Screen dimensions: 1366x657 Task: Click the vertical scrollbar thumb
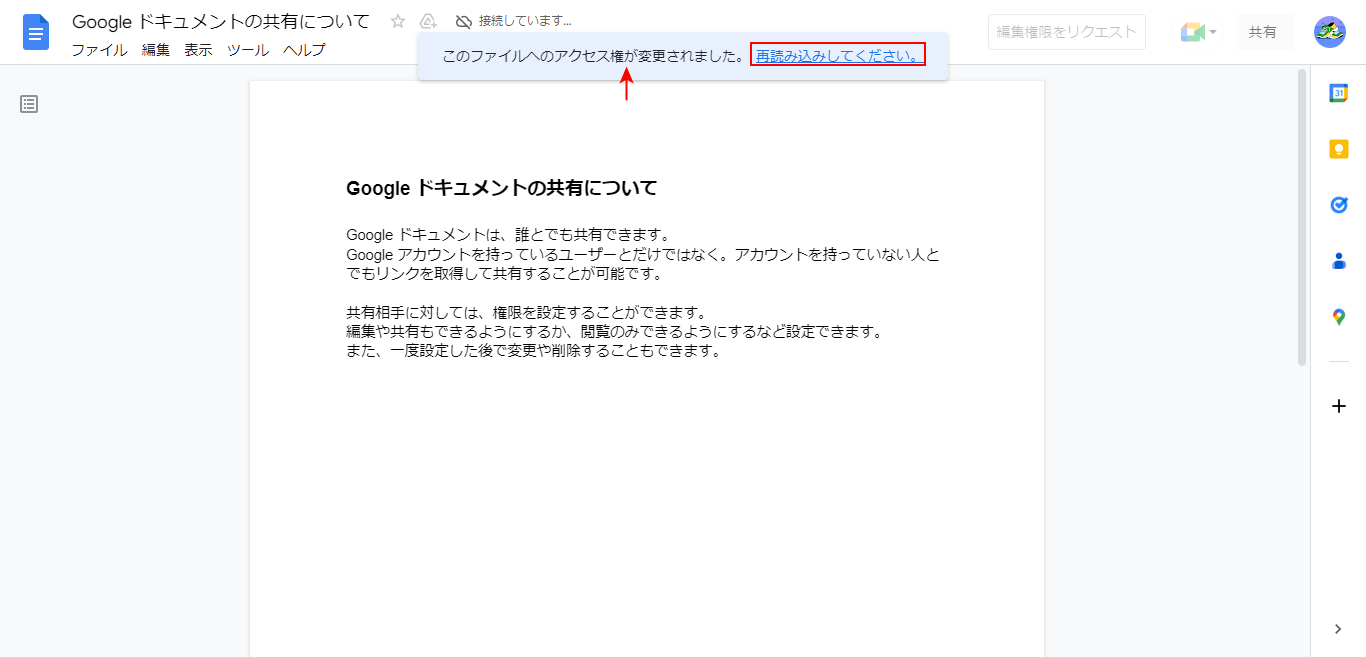[x=1302, y=217]
